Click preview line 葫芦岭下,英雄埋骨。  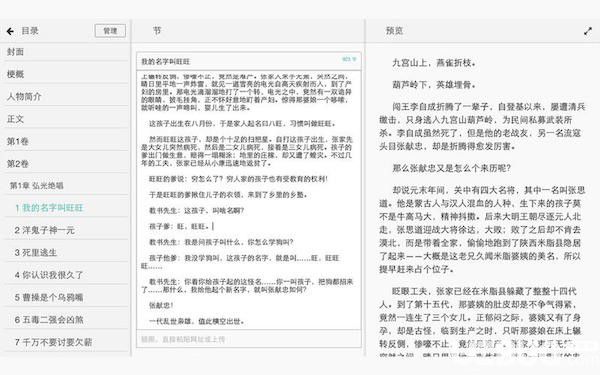[434, 85]
